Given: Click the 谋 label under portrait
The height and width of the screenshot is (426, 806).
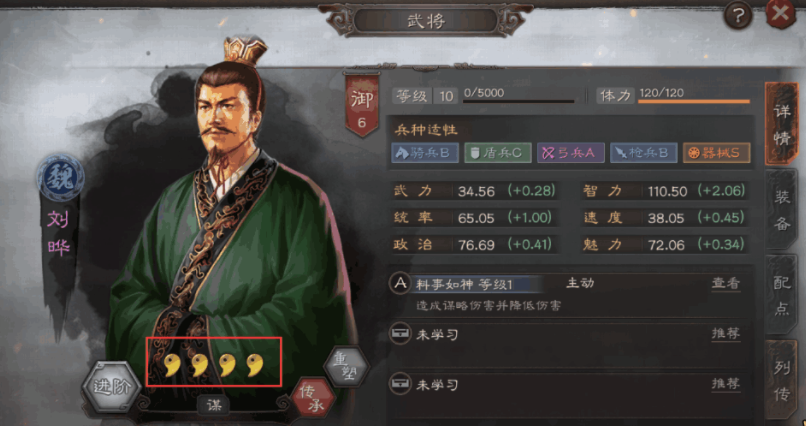Looking at the screenshot, I should pyautogui.click(x=213, y=405).
